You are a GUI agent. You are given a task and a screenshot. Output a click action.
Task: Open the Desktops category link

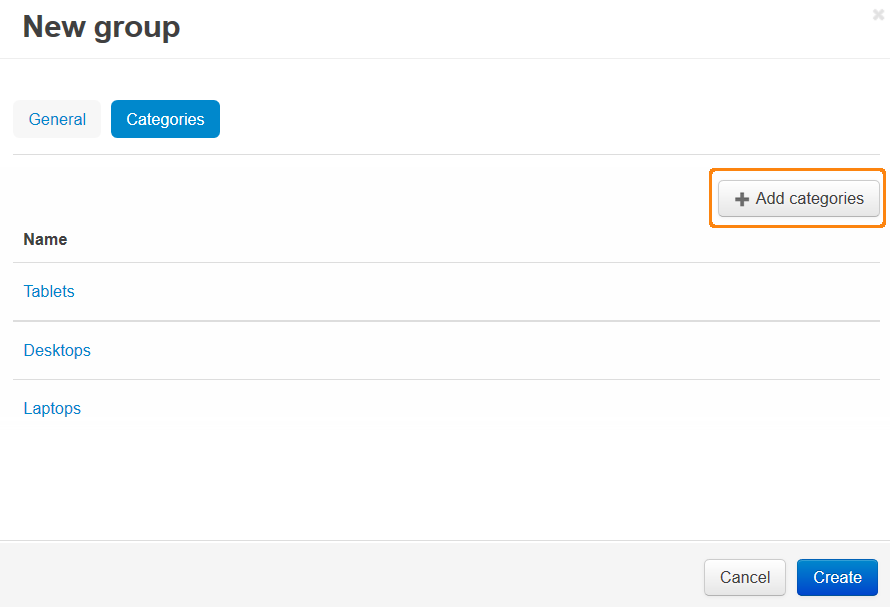57,350
